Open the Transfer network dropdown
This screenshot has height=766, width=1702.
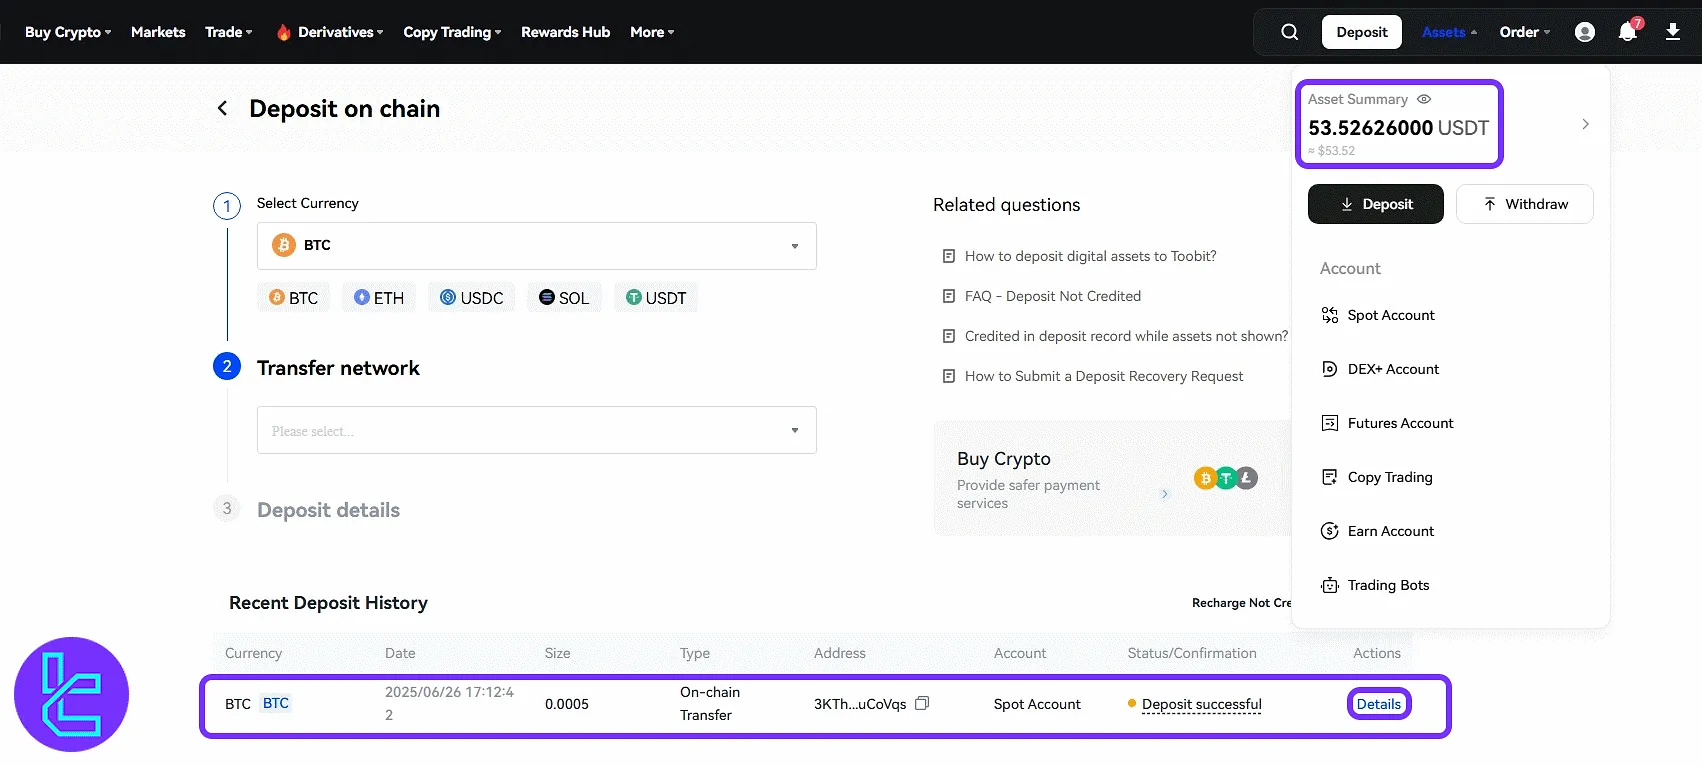tap(537, 430)
